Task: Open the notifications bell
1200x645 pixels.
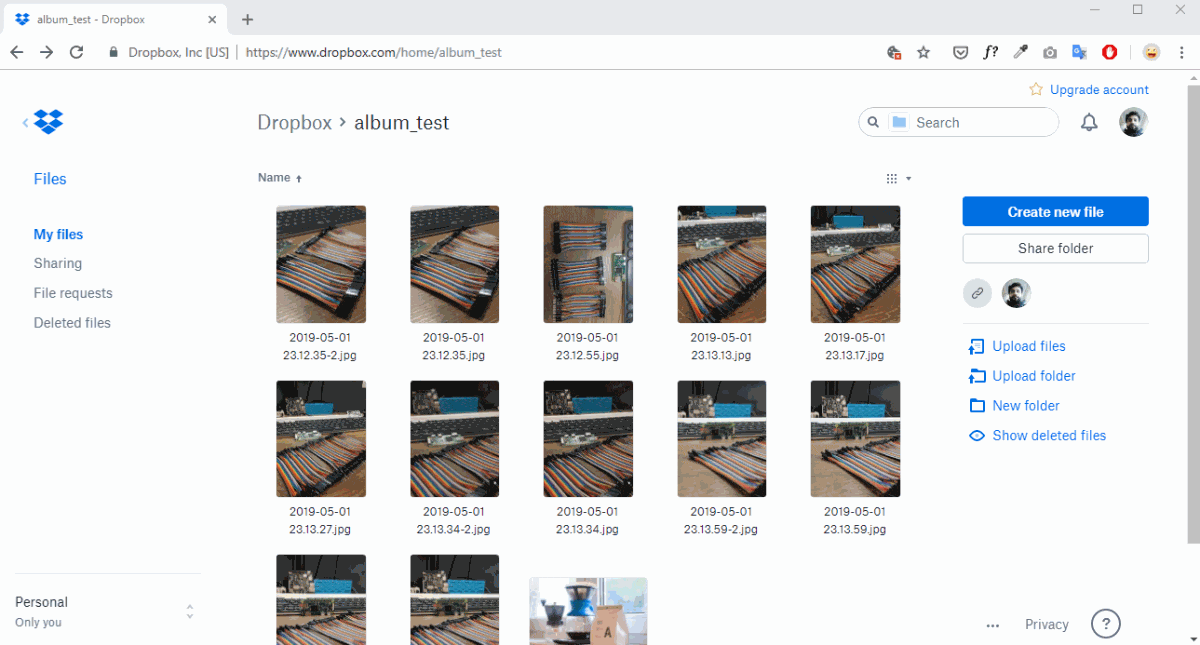Action: (1089, 122)
